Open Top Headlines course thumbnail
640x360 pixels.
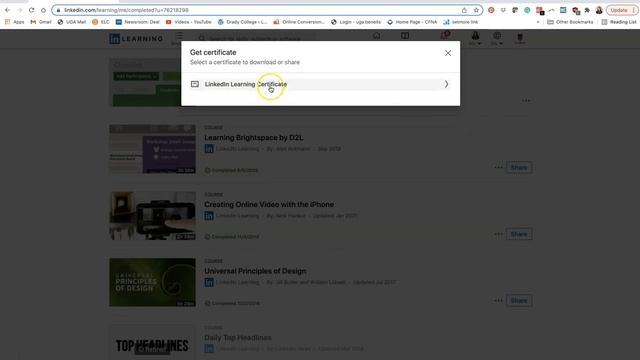point(152,342)
